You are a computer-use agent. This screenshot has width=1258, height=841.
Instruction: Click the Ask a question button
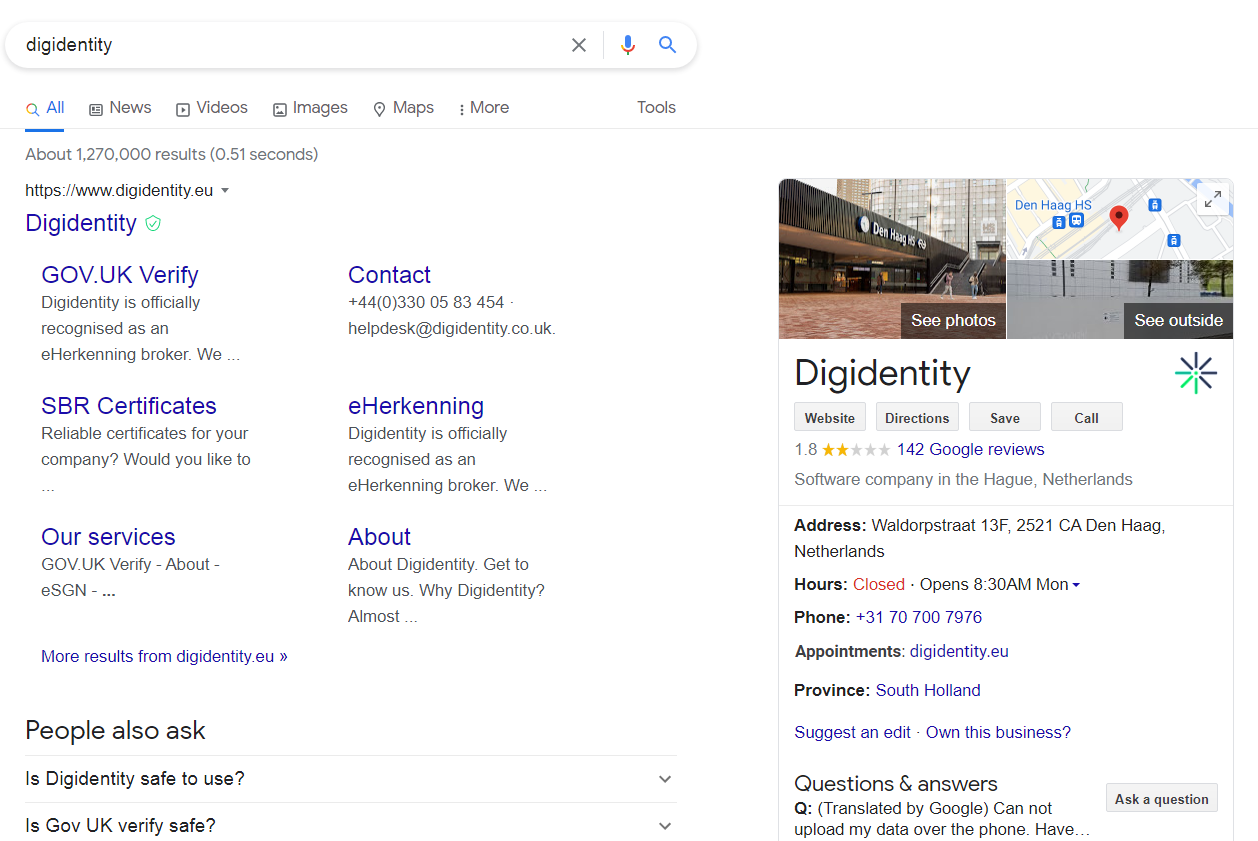click(1162, 798)
